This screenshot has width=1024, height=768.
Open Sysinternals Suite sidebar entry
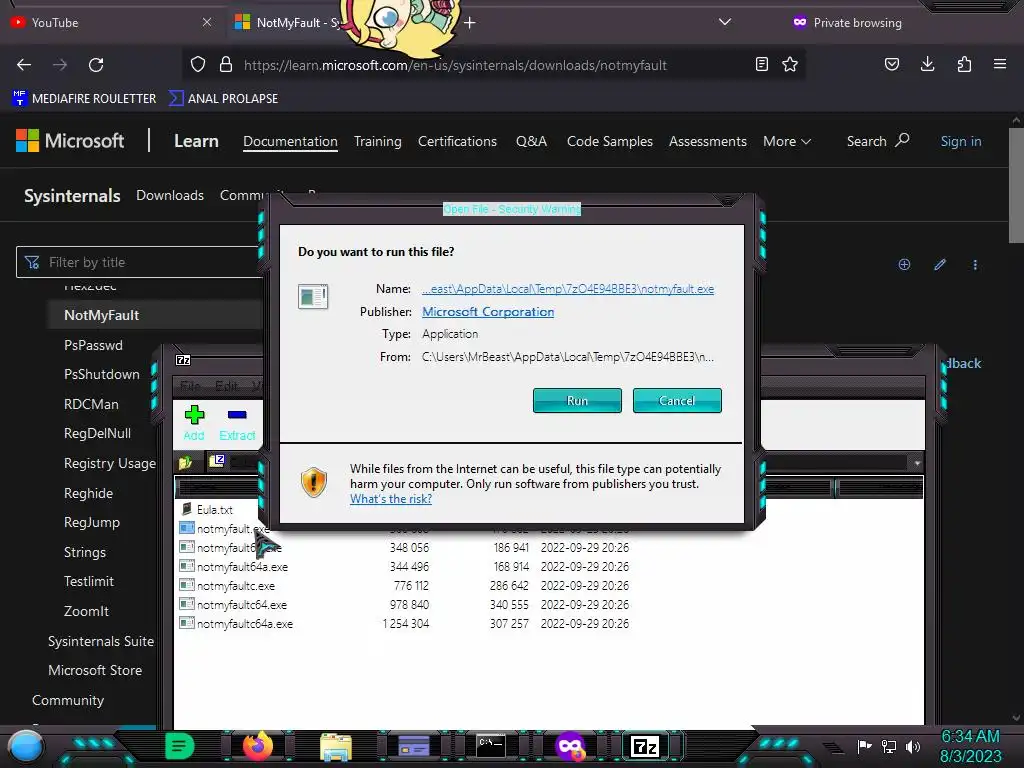point(101,641)
